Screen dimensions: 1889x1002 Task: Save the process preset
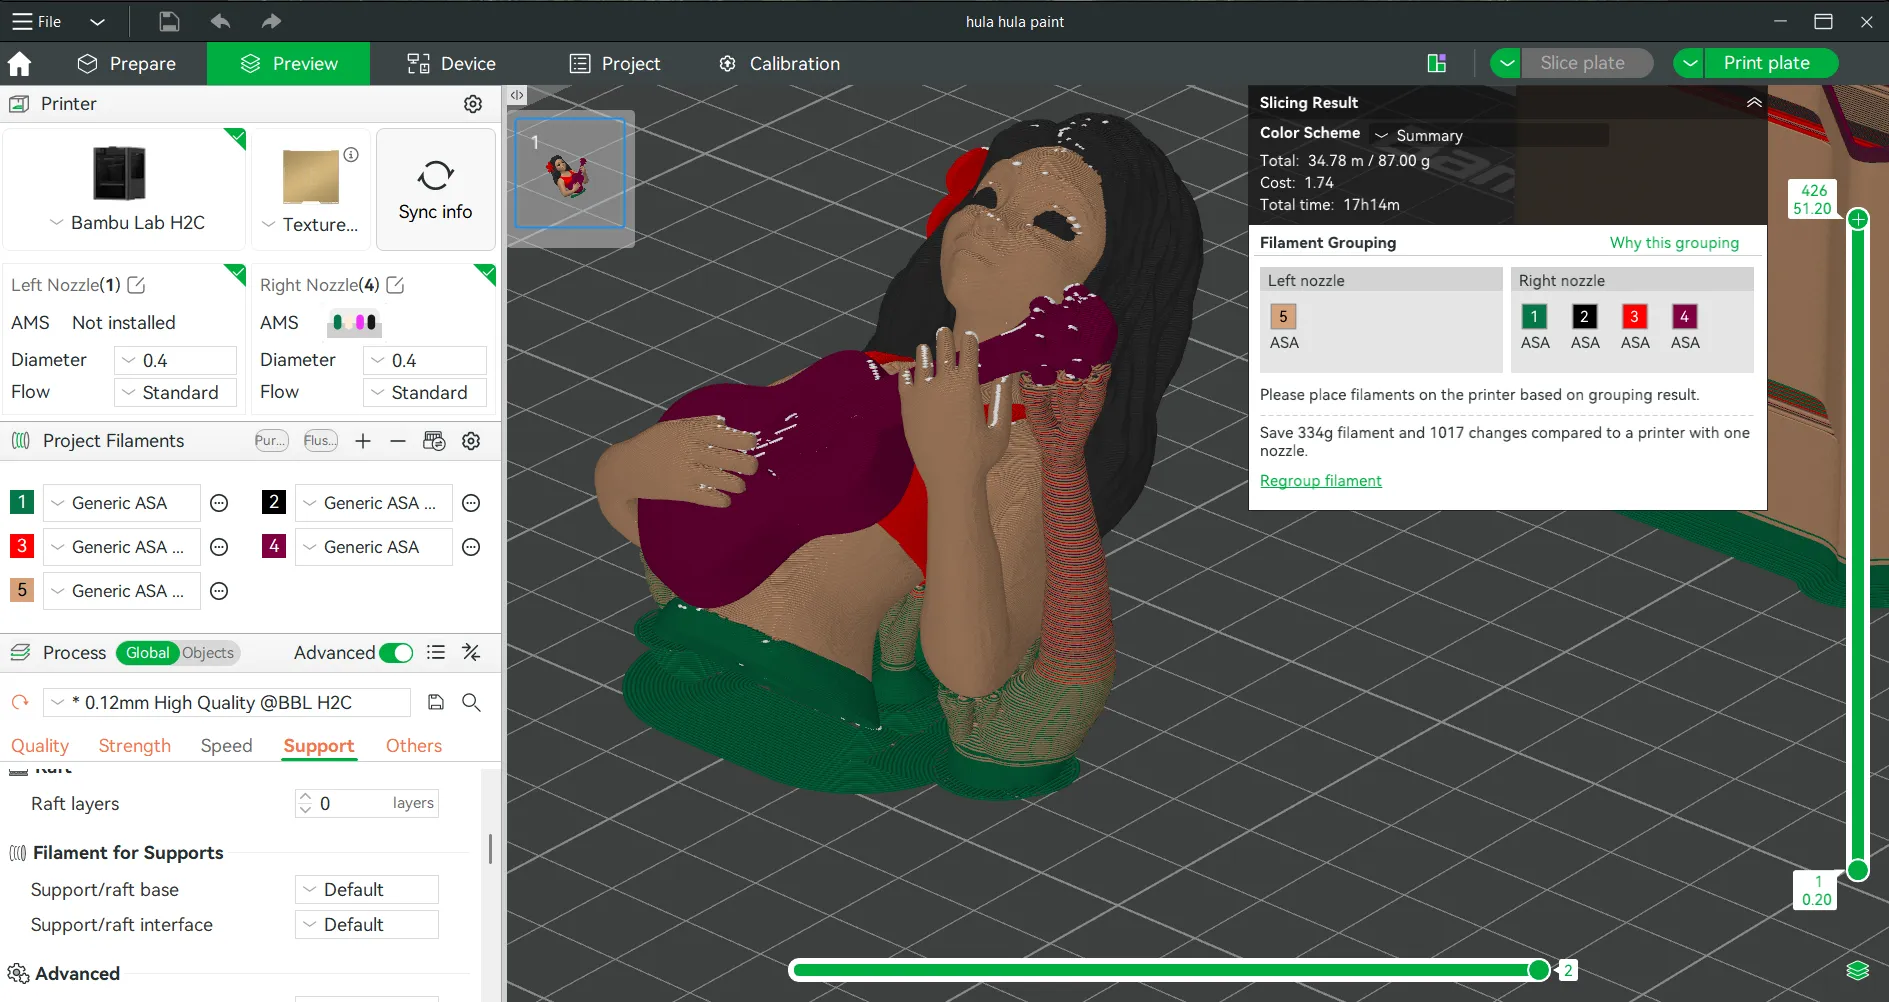(x=436, y=702)
